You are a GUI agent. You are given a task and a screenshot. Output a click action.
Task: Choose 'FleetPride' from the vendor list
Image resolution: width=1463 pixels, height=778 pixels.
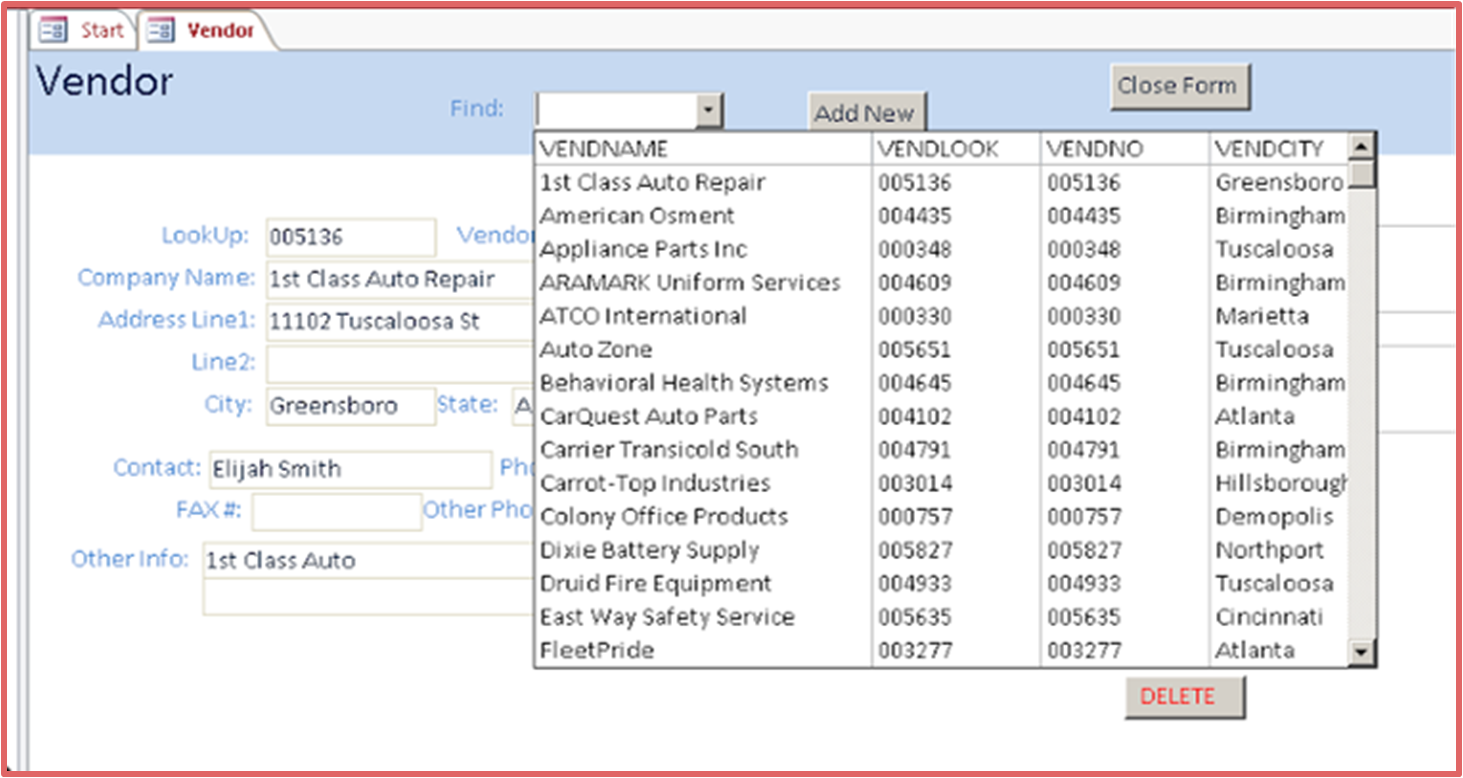[940, 650]
